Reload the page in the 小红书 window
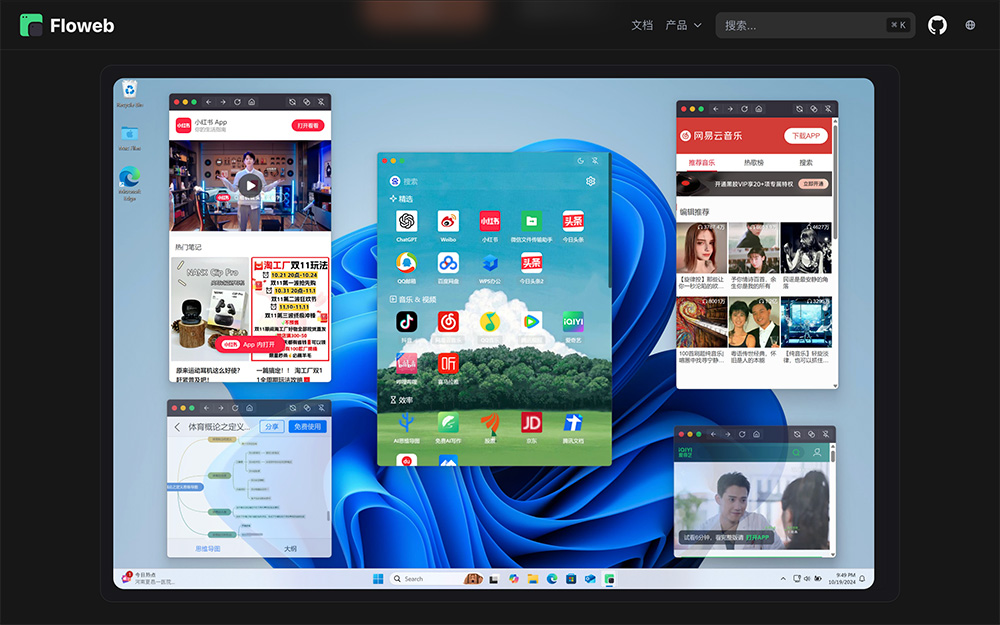Screen dimensions: 1000x625 click(x=237, y=102)
